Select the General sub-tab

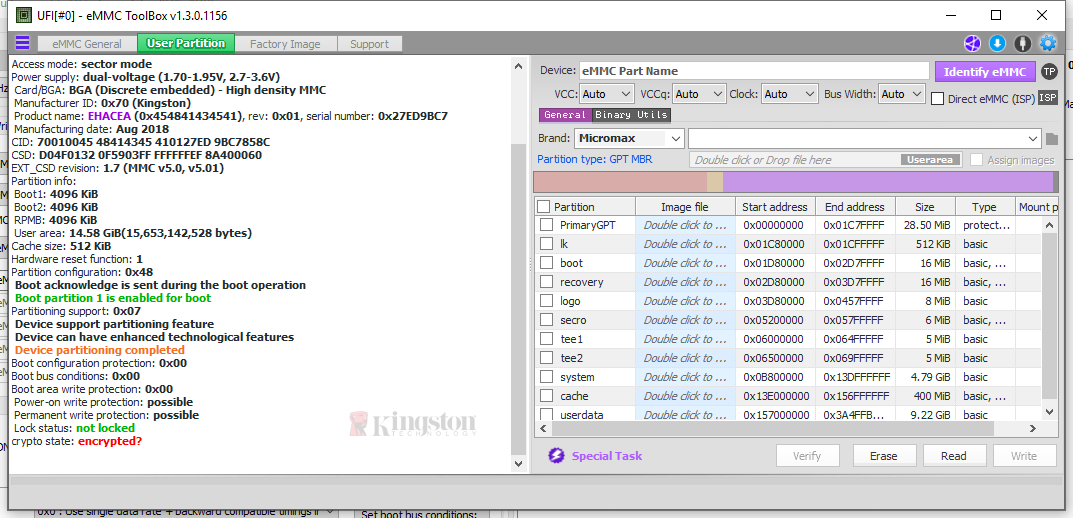click(x=565, y=115)
